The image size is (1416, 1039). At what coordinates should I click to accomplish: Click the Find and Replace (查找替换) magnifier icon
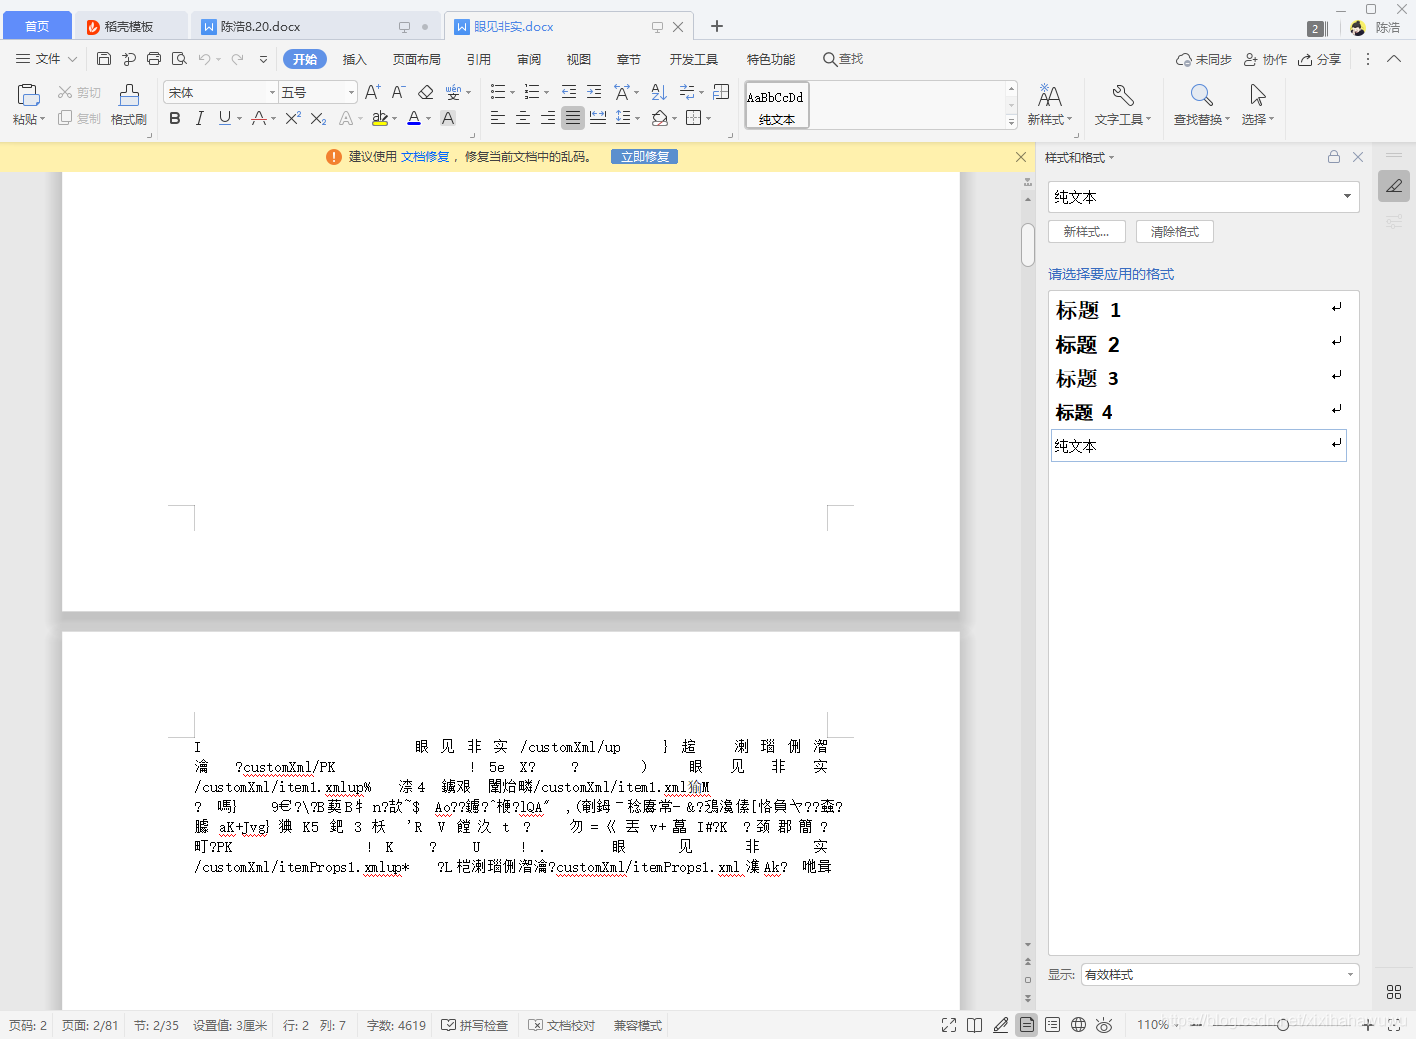pos(1201,96)
